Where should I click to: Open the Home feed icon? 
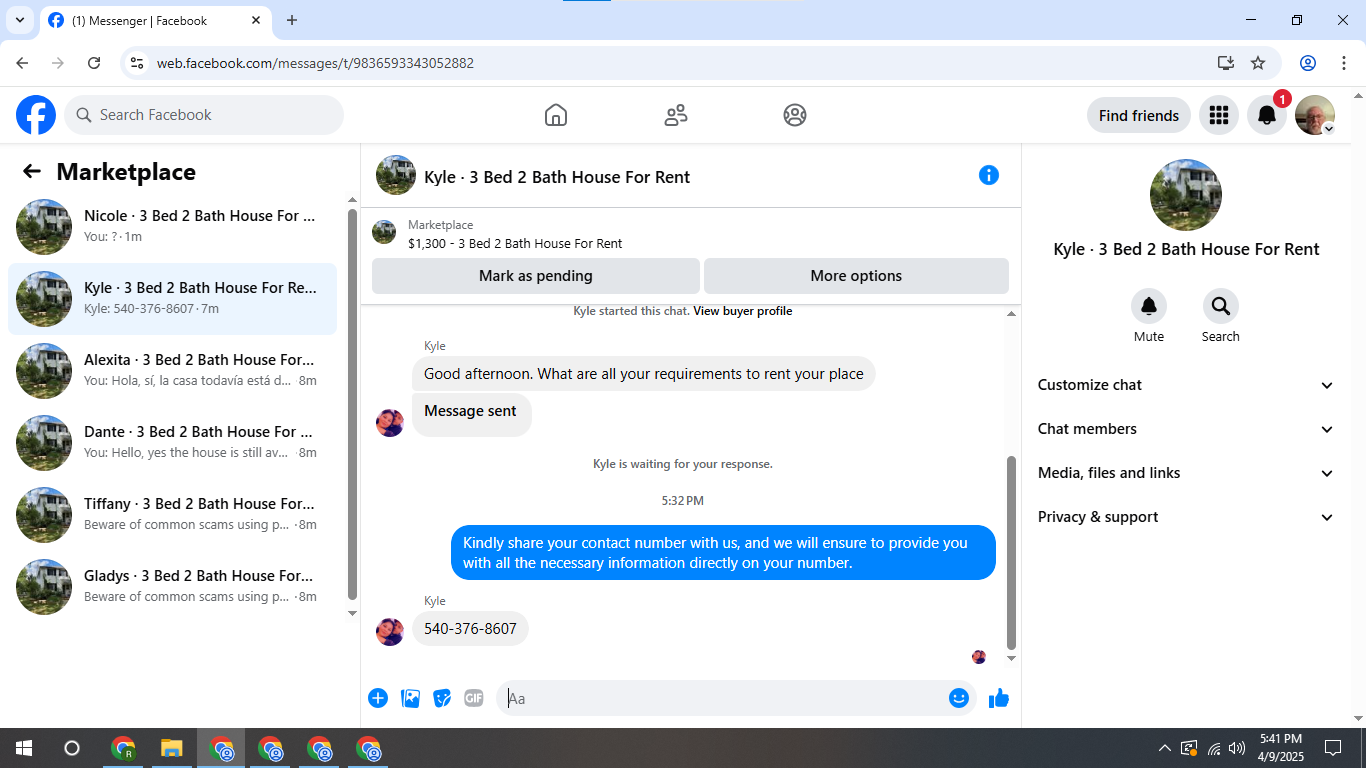coord(556,115)
